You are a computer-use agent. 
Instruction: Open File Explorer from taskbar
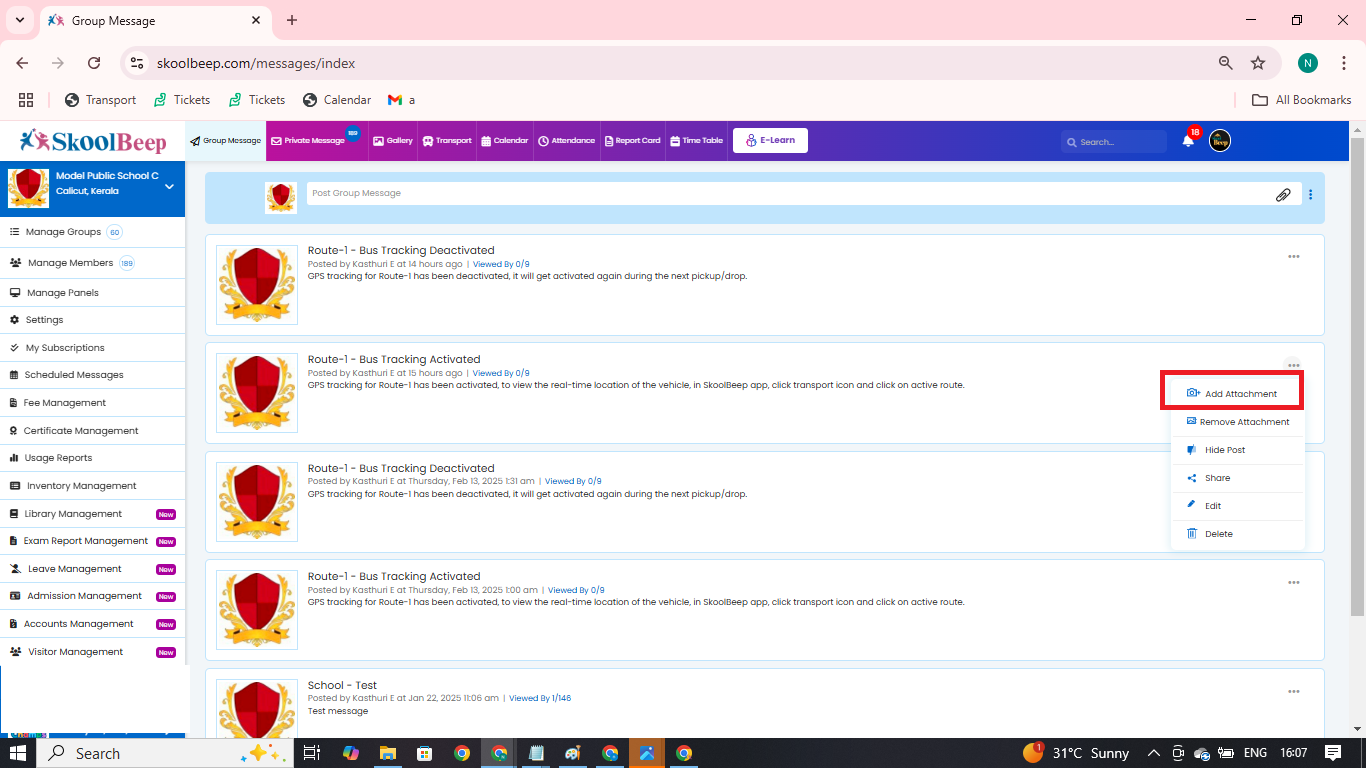click(388, 753)
